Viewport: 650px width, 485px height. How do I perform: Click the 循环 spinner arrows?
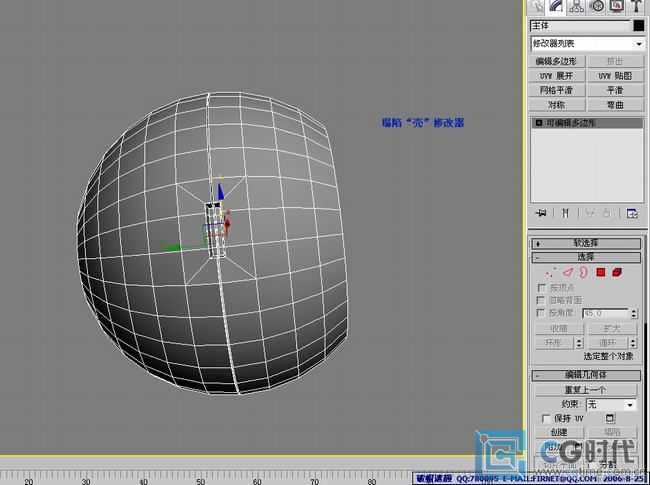(633, 343)
